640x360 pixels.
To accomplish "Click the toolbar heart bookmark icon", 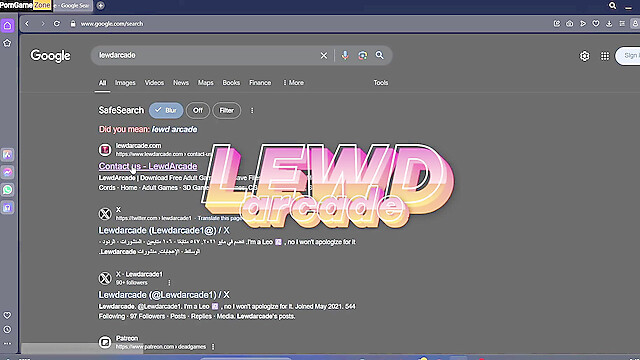I will tap(596, 24).
